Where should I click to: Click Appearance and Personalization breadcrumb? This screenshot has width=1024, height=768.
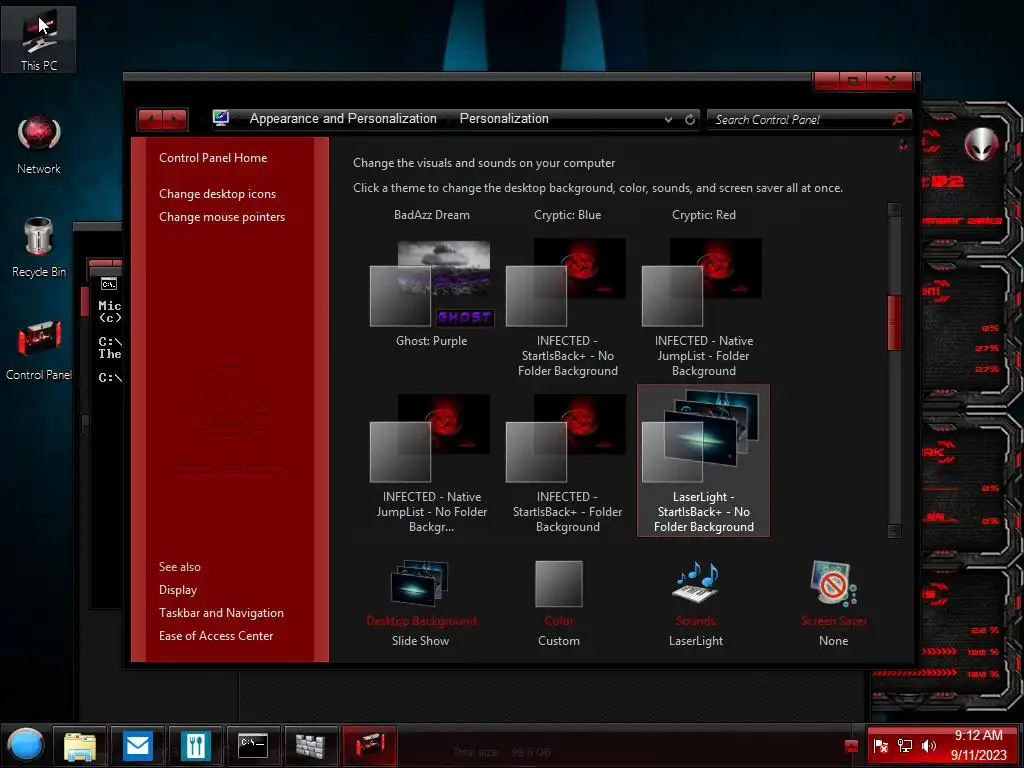[x=343, y=118]
